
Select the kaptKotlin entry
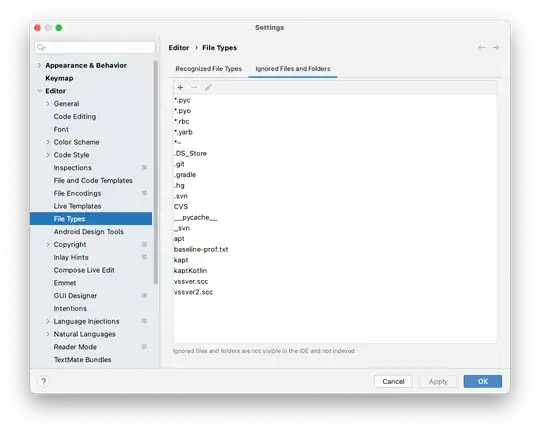click(x=190, y=271)
